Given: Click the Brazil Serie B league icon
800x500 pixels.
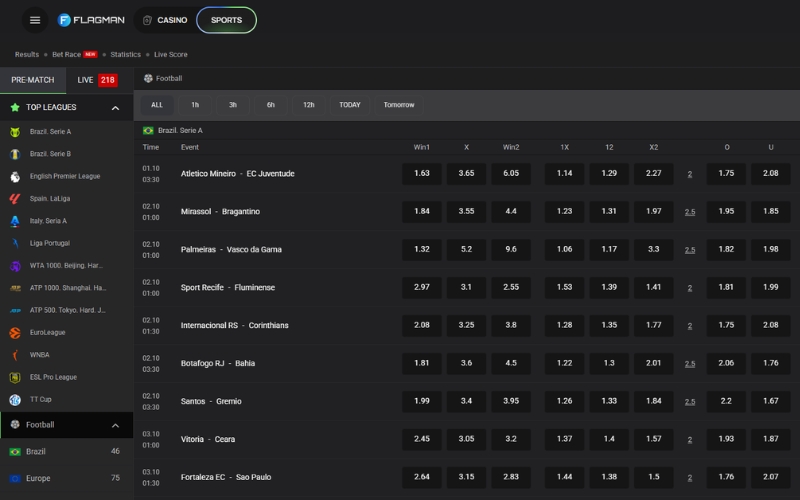Looking at the screenshot, I should [x=15, y=154].
